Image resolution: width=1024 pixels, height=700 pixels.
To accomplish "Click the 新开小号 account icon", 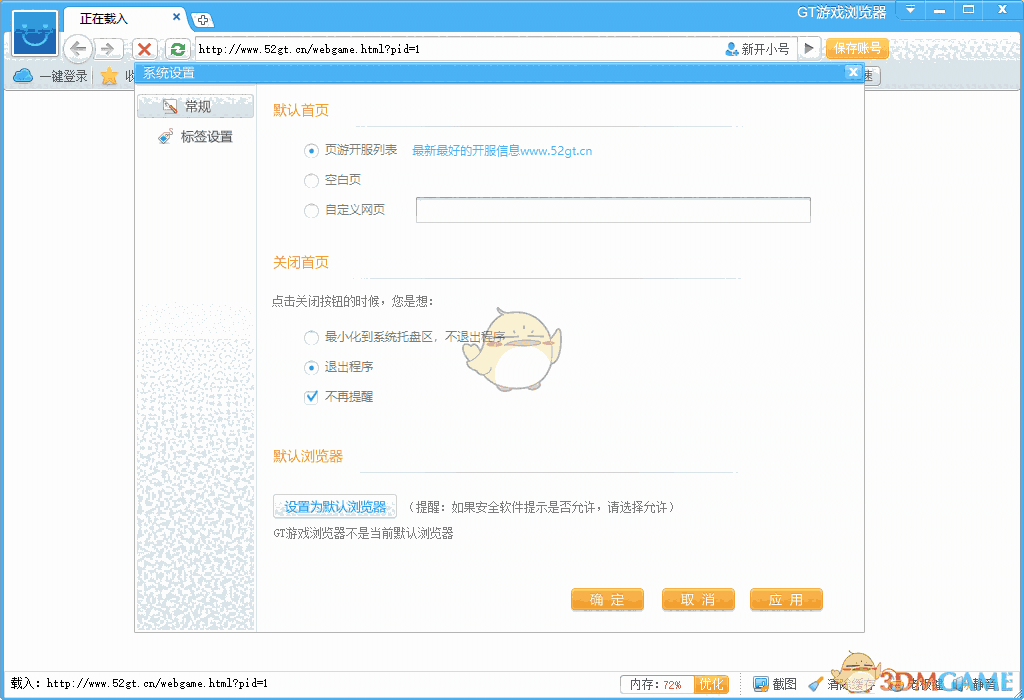I will pyautogui.click(x=730, y=48).
